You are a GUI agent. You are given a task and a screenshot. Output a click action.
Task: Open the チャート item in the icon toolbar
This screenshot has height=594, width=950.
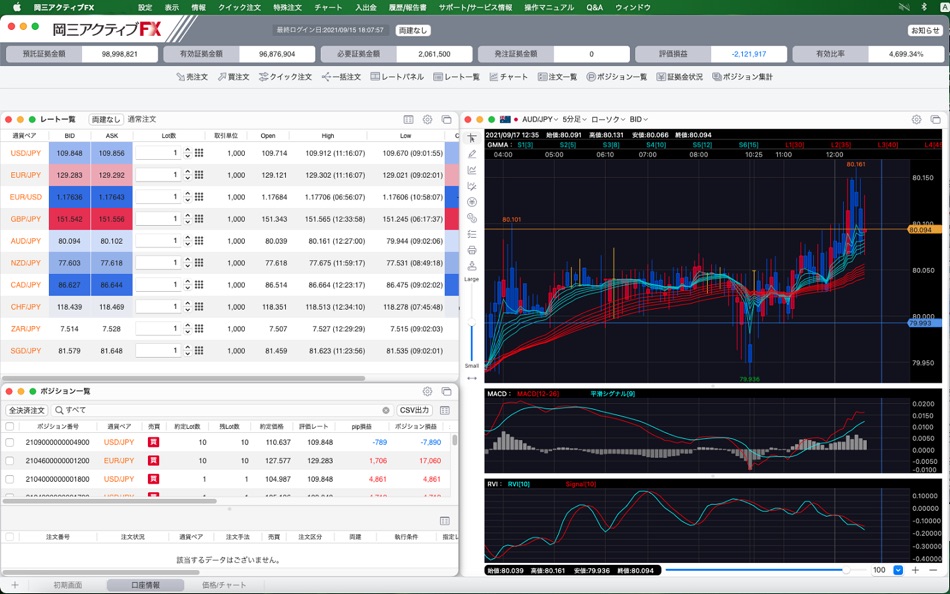pos(508,77)
